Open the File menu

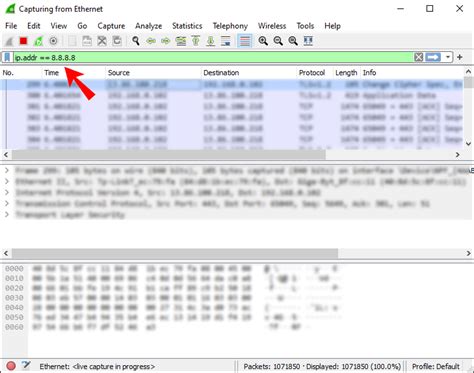click(11, 26)
